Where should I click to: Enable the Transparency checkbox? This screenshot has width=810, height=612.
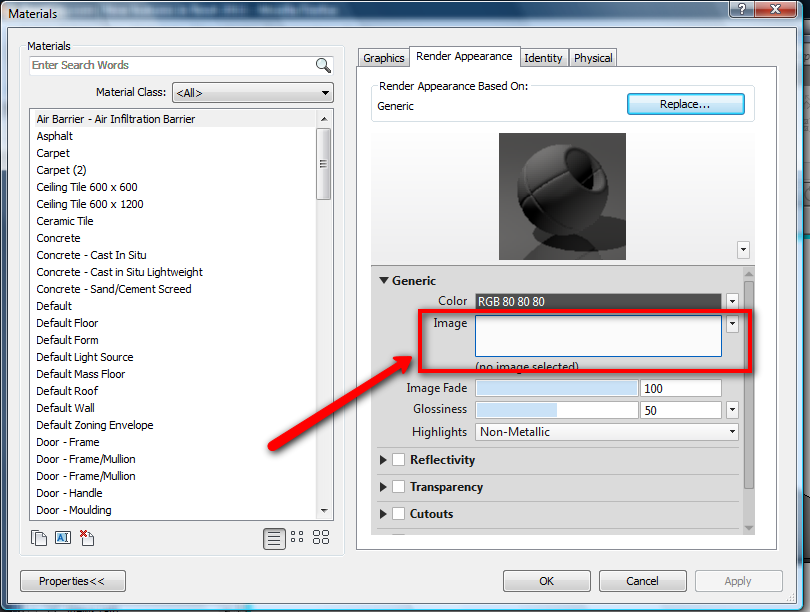[x=398, y=487]
